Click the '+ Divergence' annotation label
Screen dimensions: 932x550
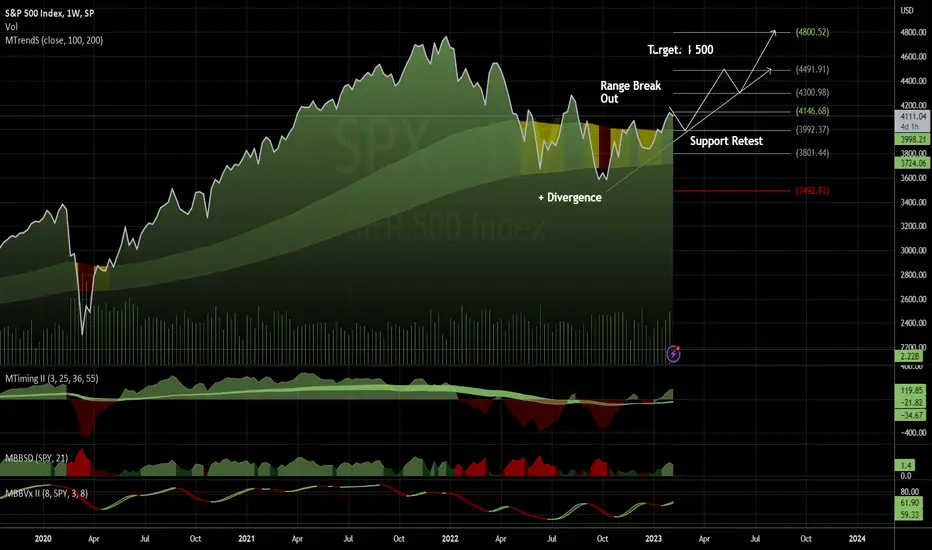(569, 197)
